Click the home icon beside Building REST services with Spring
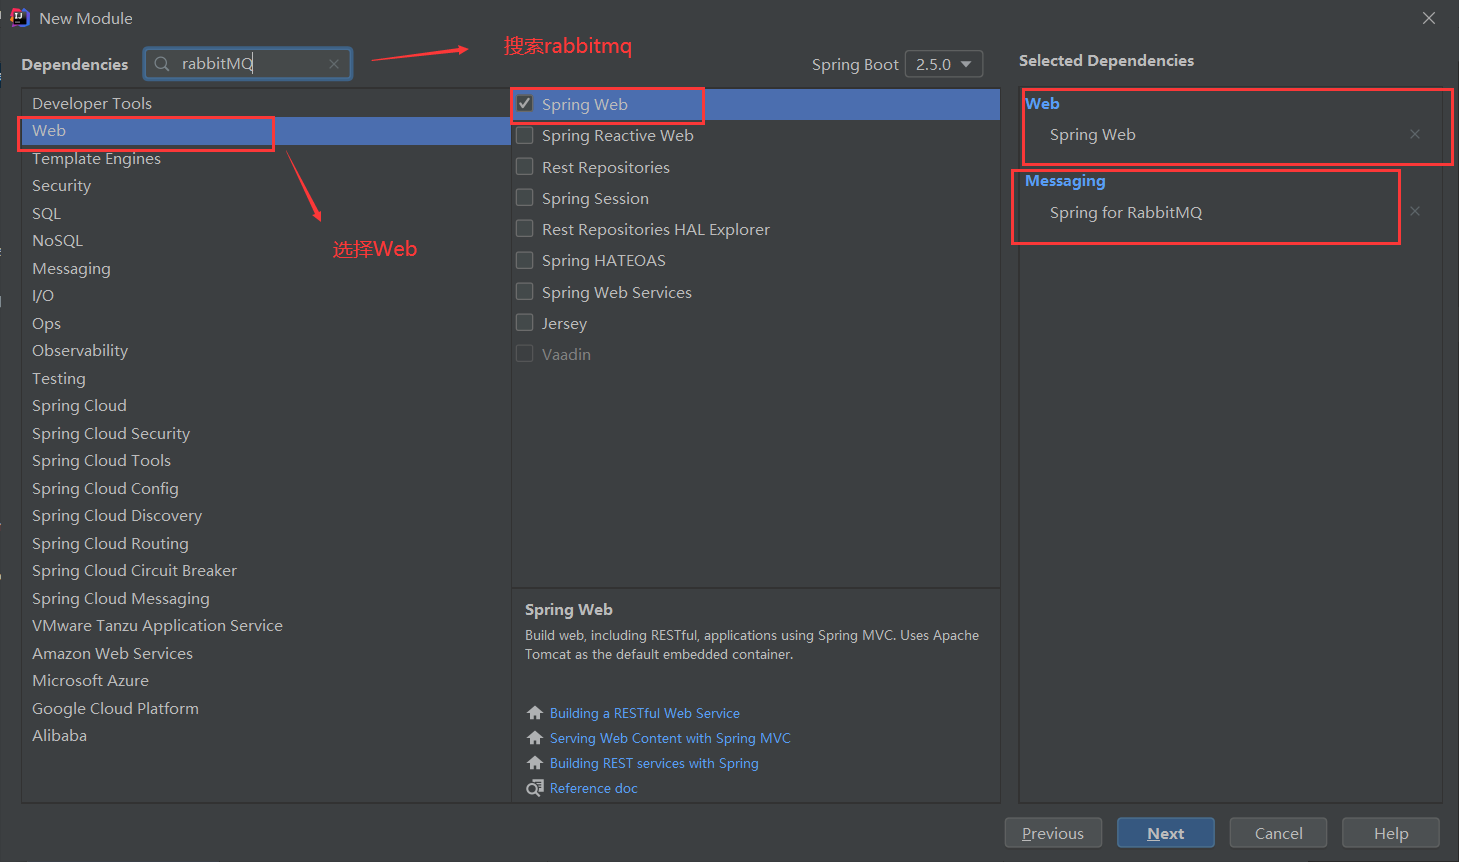Viewport: 1459px width, 862px height. point(535,762)
